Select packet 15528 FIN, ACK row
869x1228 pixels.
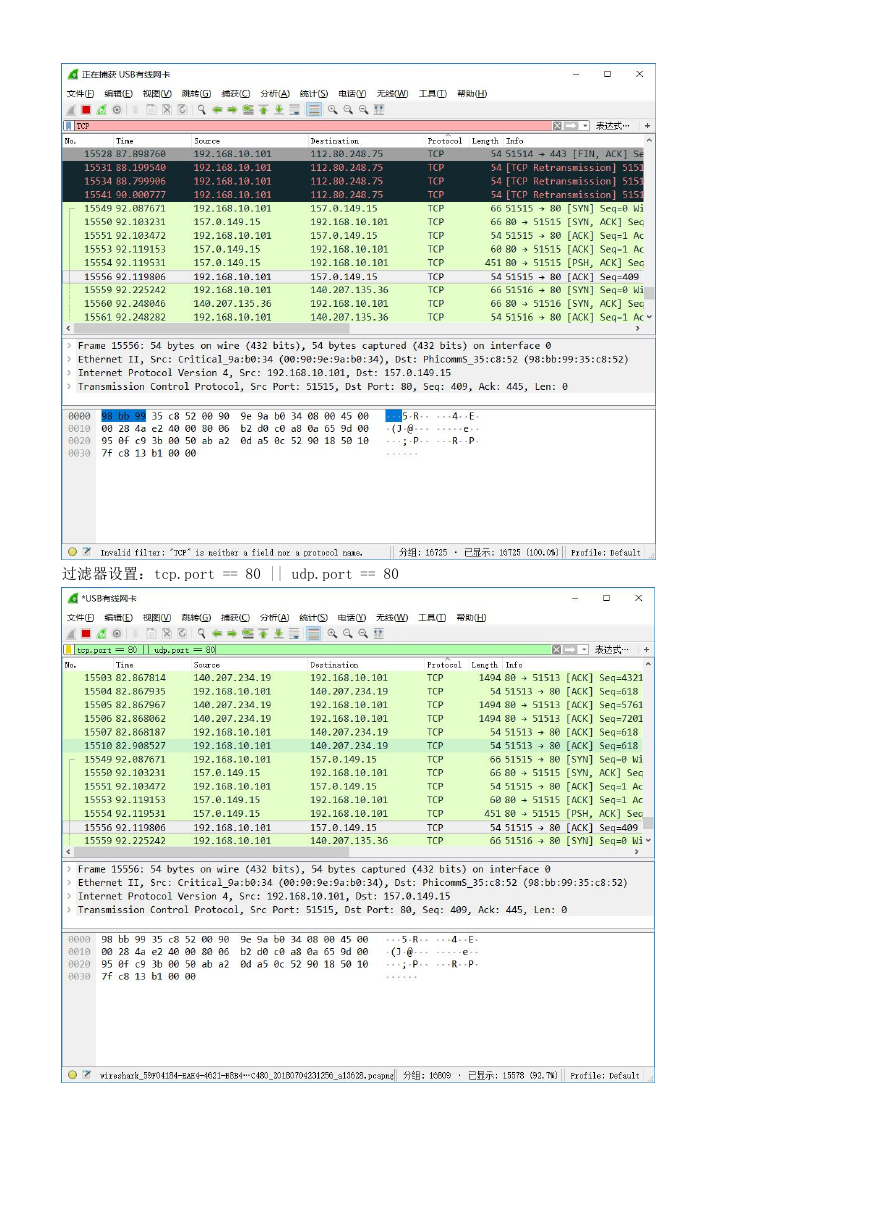[x=353, y=154]
